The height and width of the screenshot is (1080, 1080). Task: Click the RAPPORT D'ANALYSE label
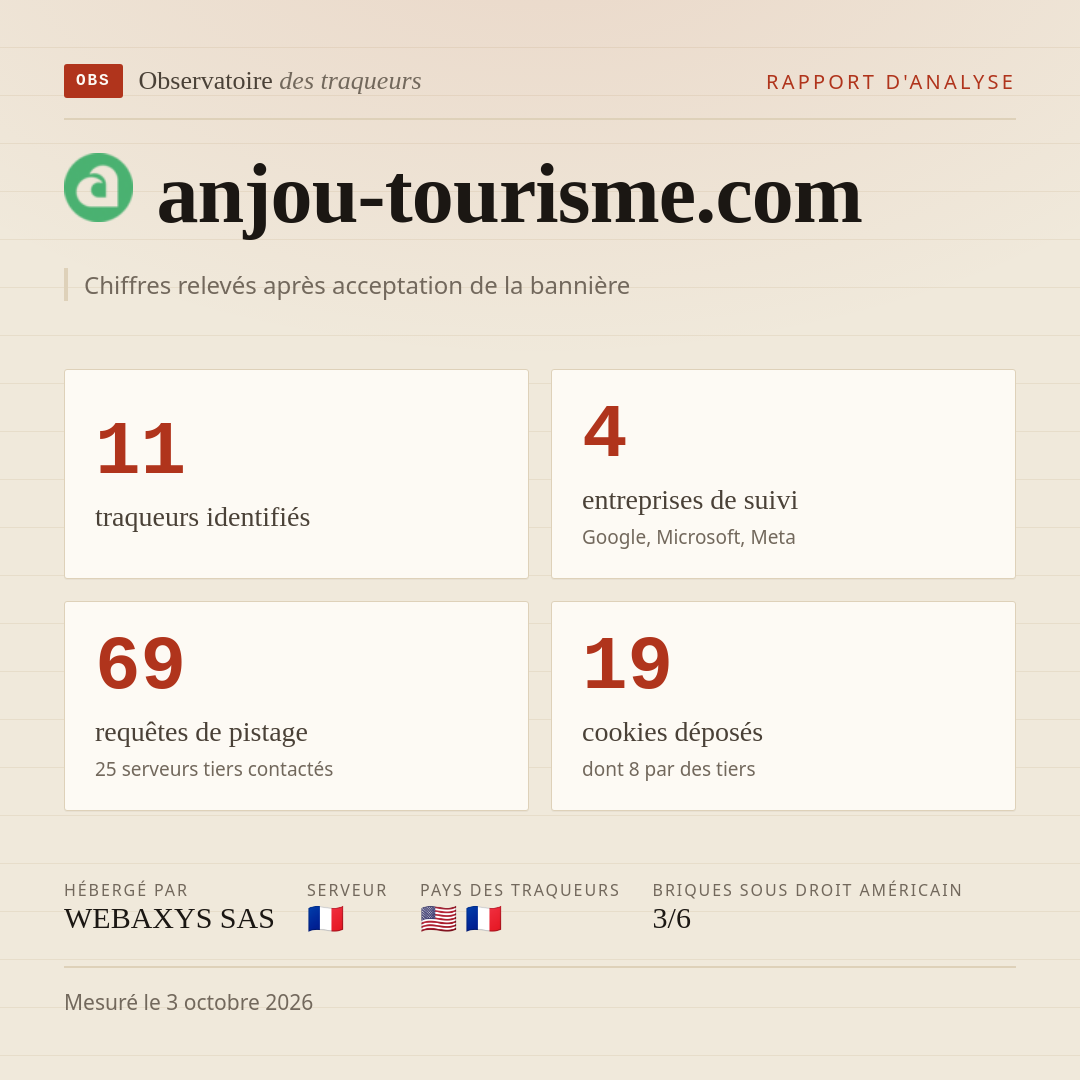[891, 82]
